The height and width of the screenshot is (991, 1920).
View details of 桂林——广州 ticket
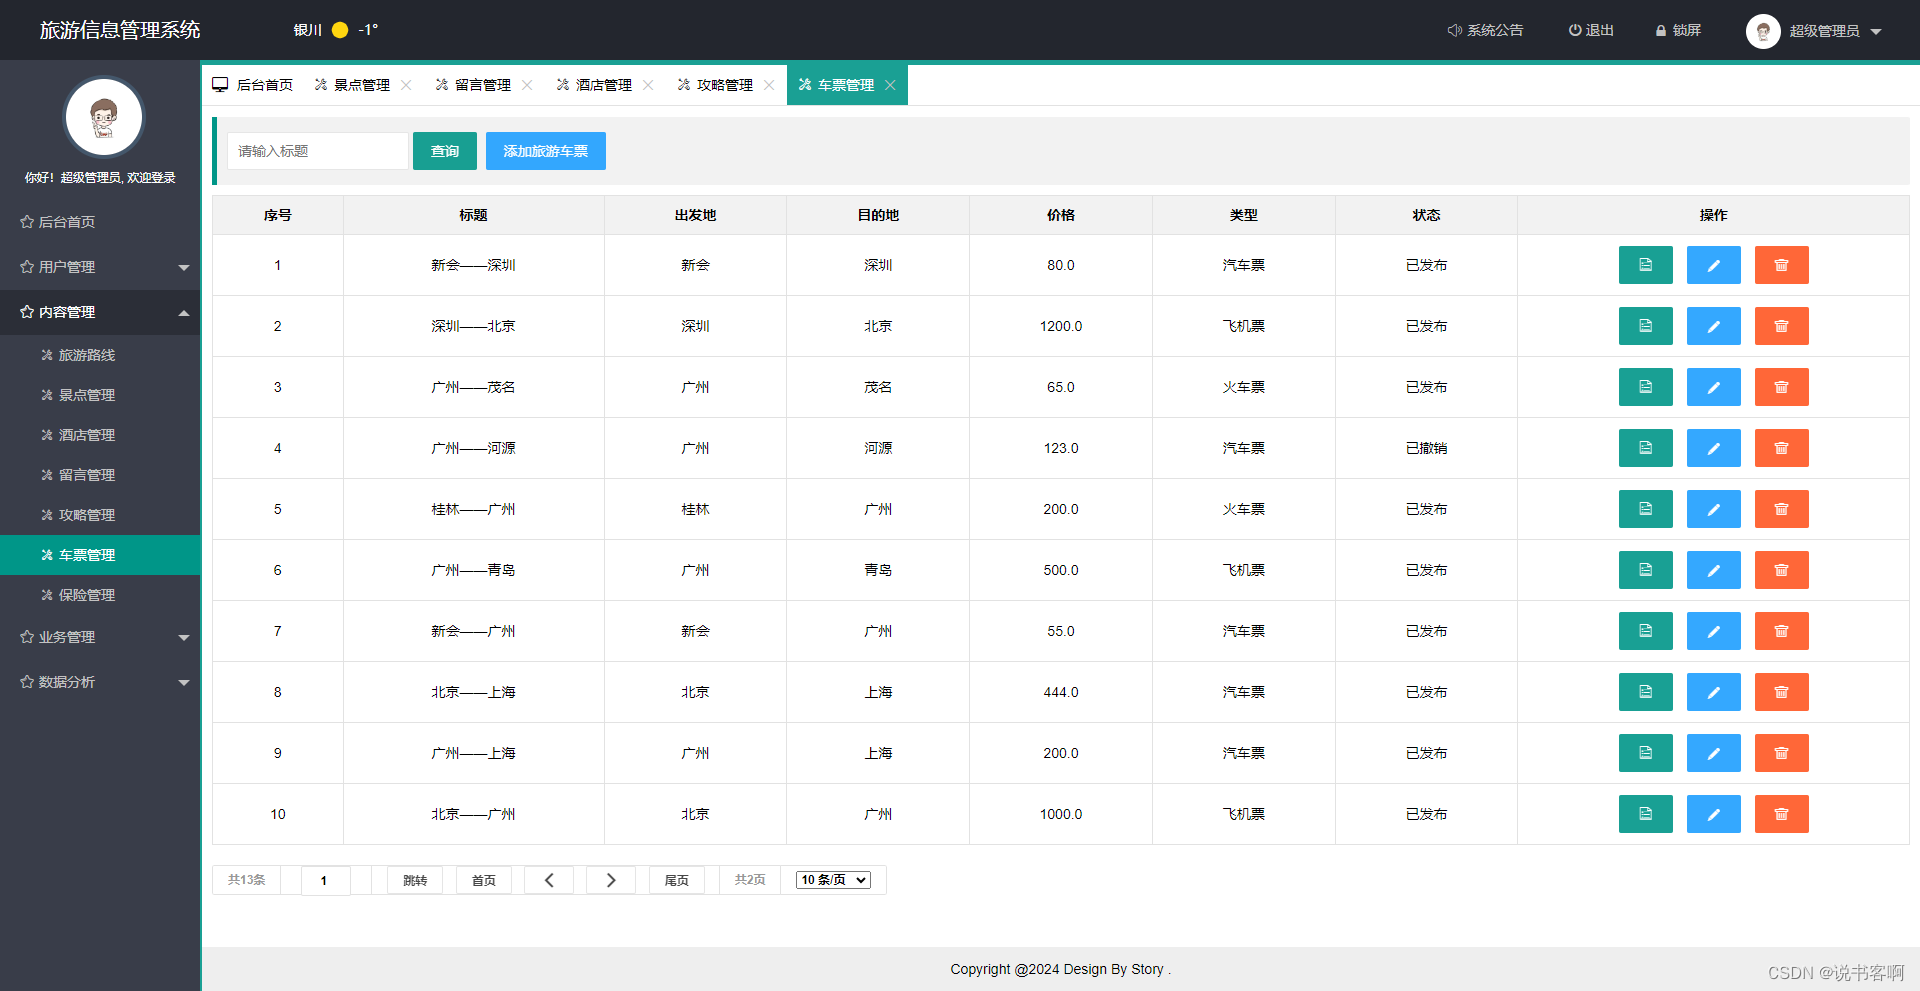(x=1645, y=509)
